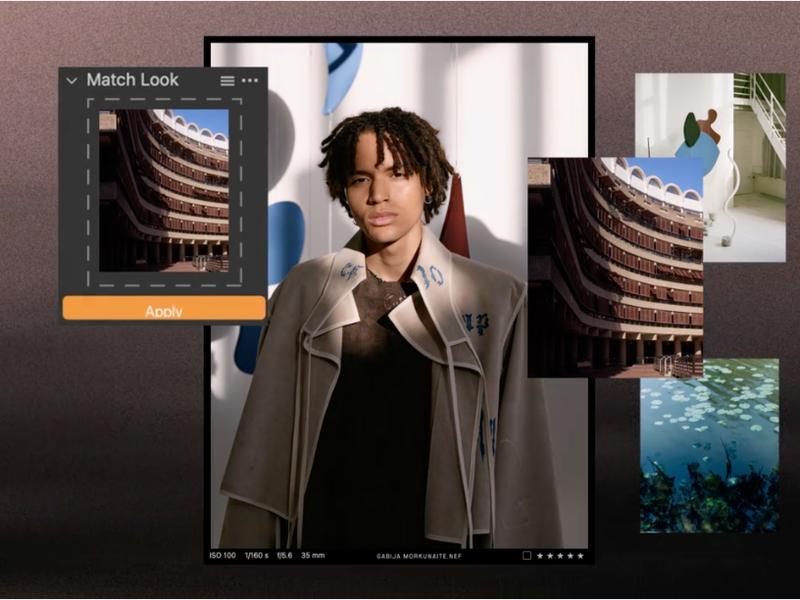Toggle the fourth rating star

pyautogui.click(x=570, y=555)
